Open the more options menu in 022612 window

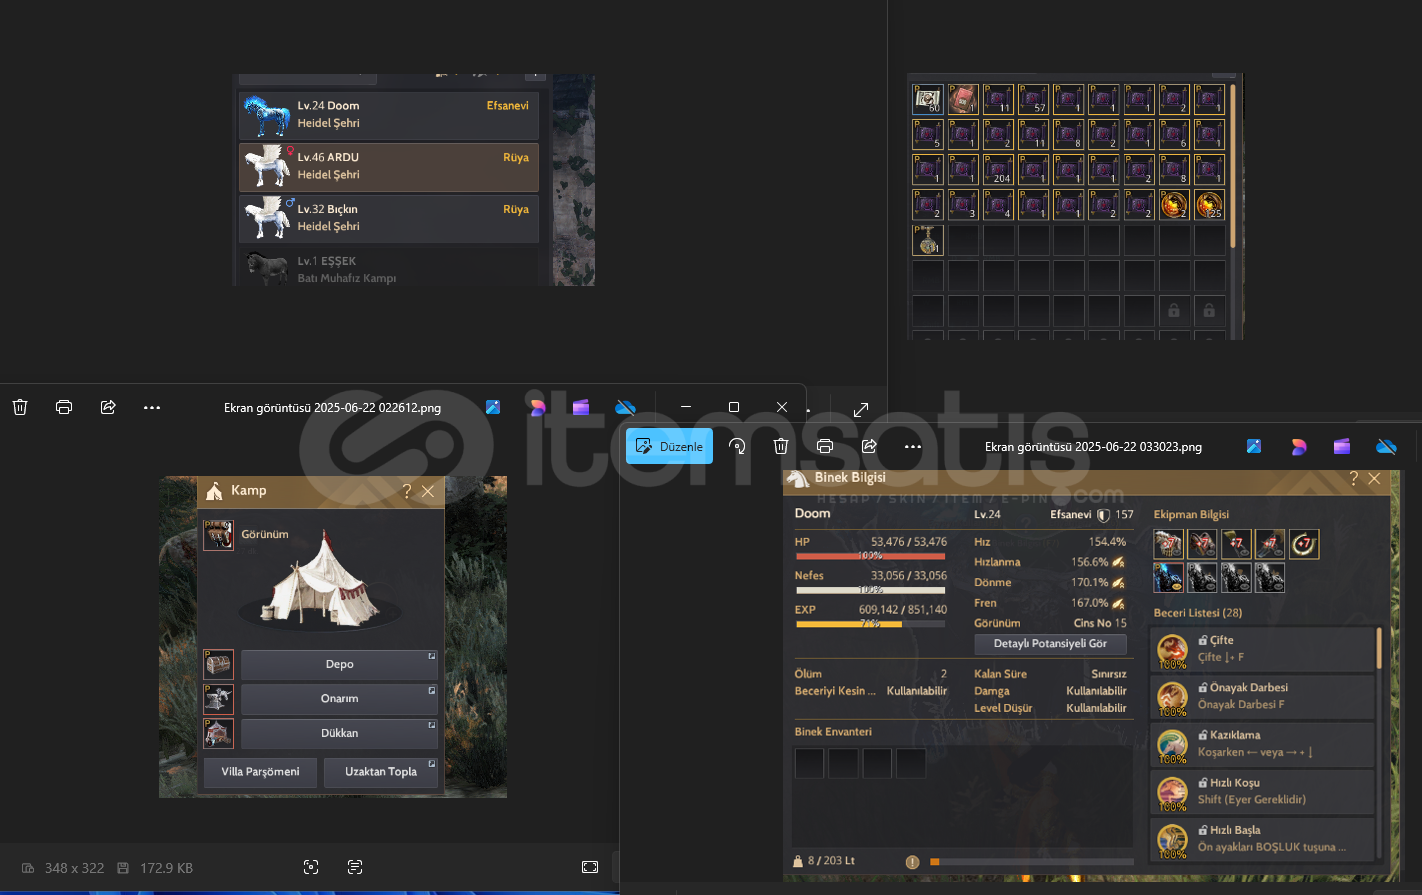(x=152, y=407)
